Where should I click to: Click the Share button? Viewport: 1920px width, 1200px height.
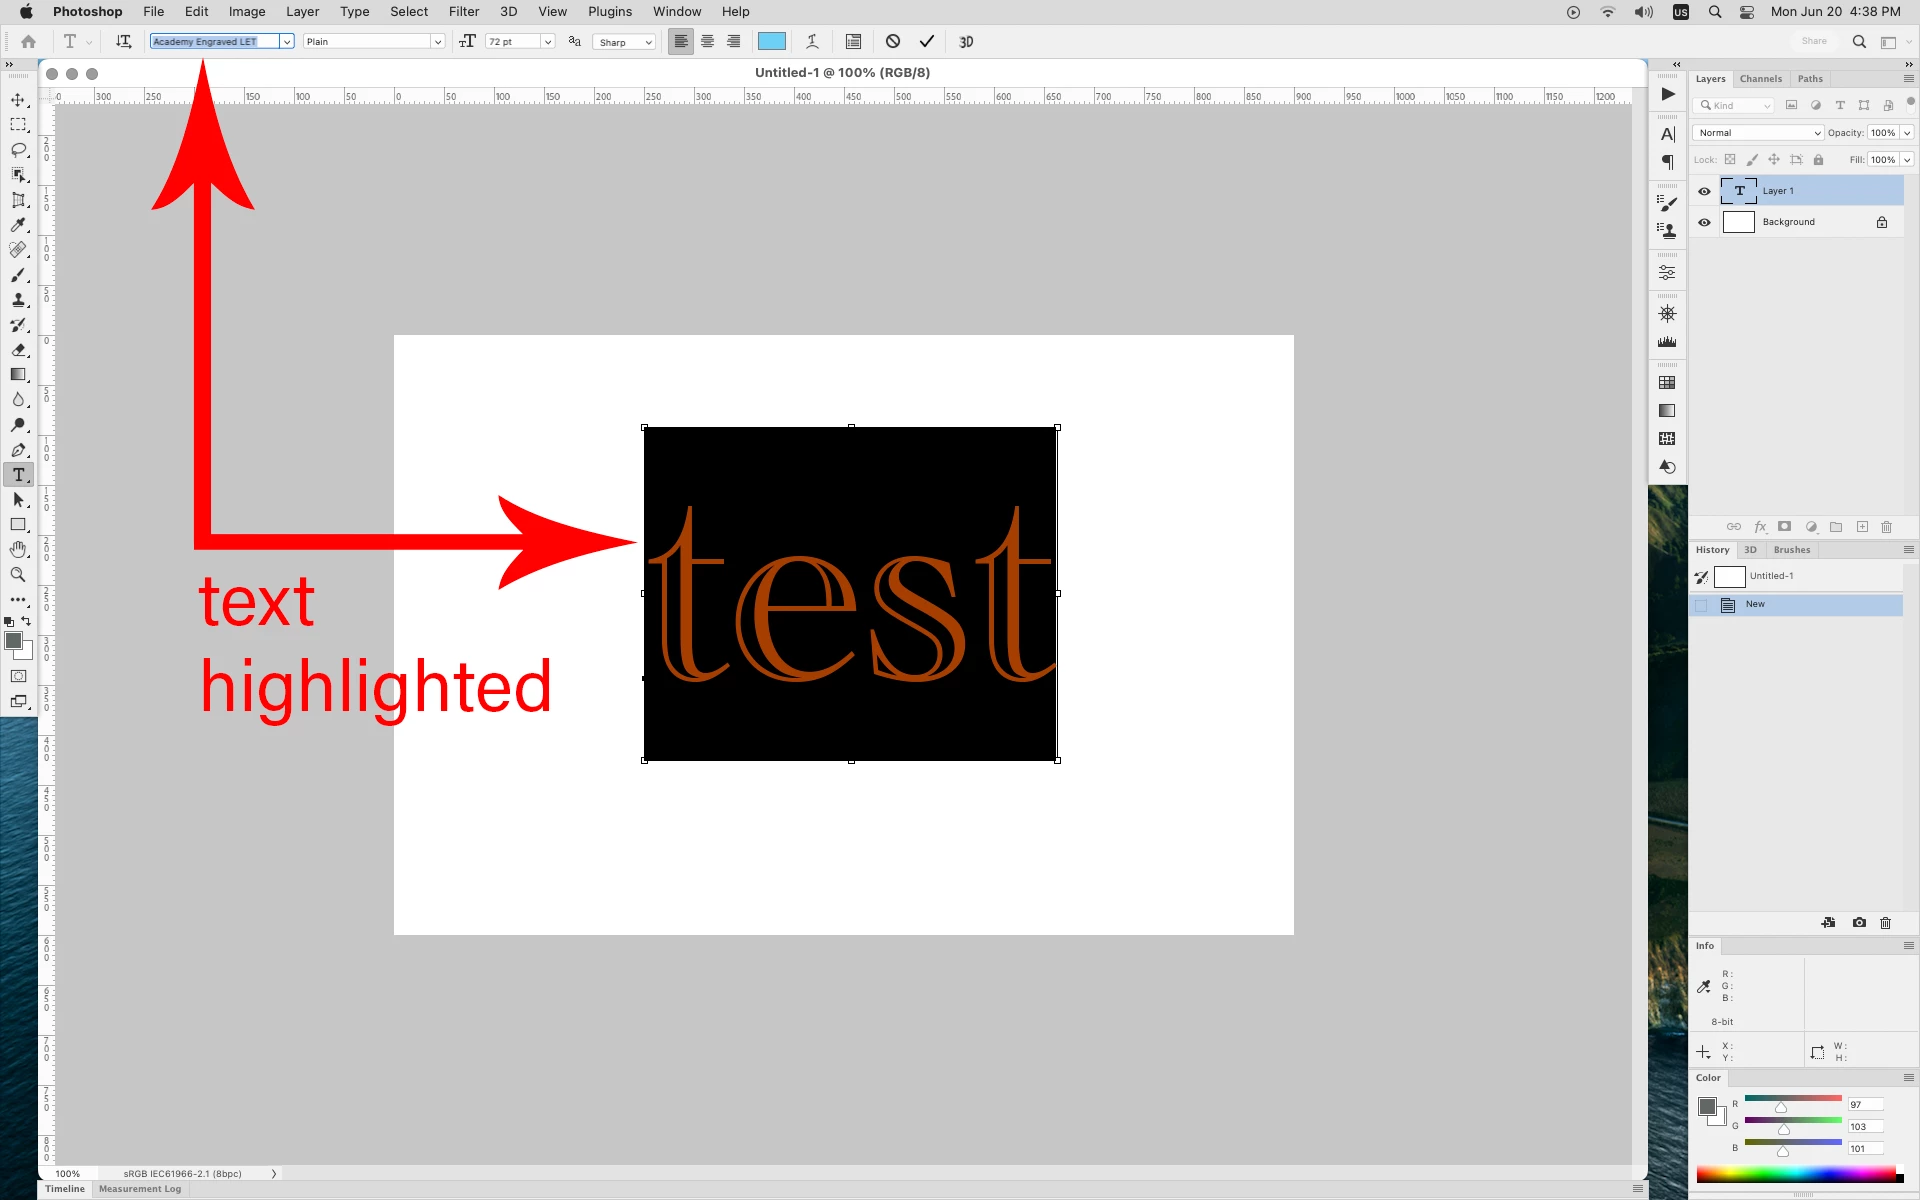(1814, 42)
